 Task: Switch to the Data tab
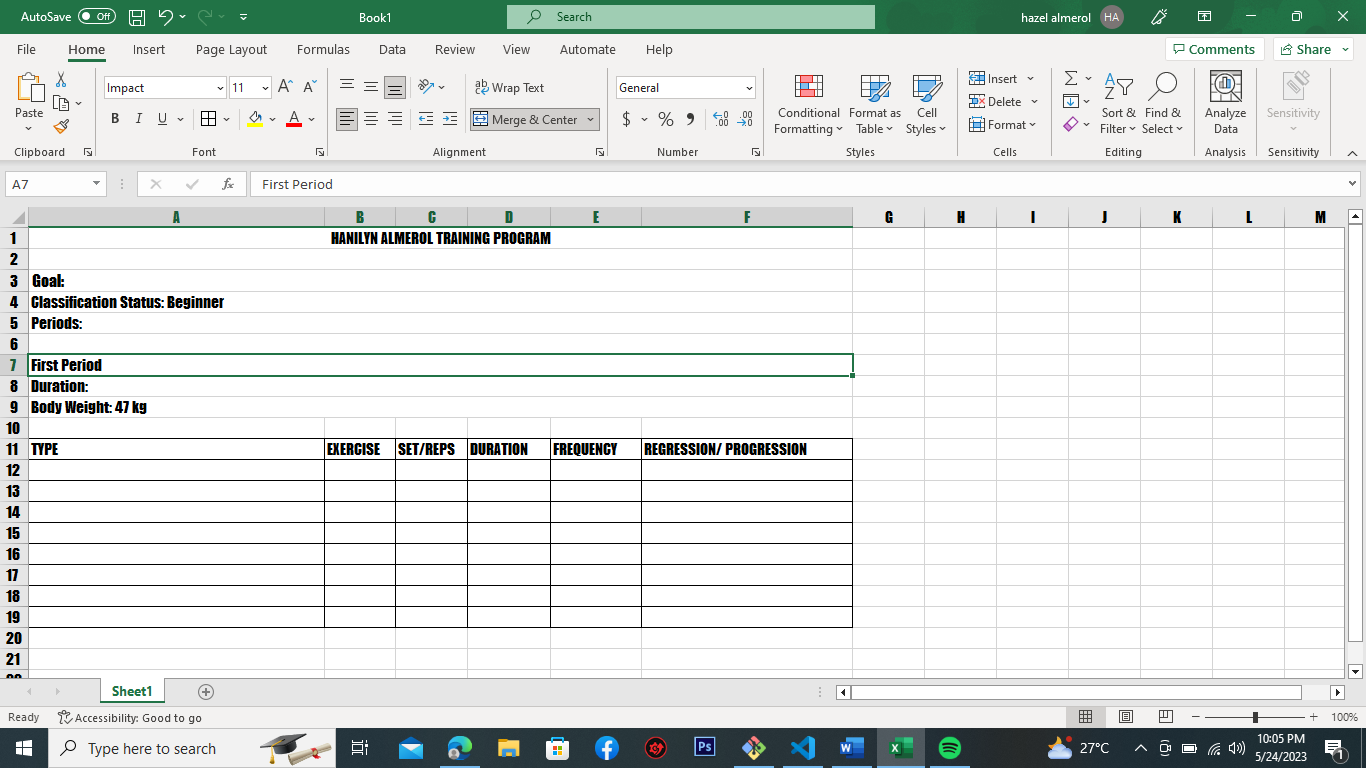point(392,49)
